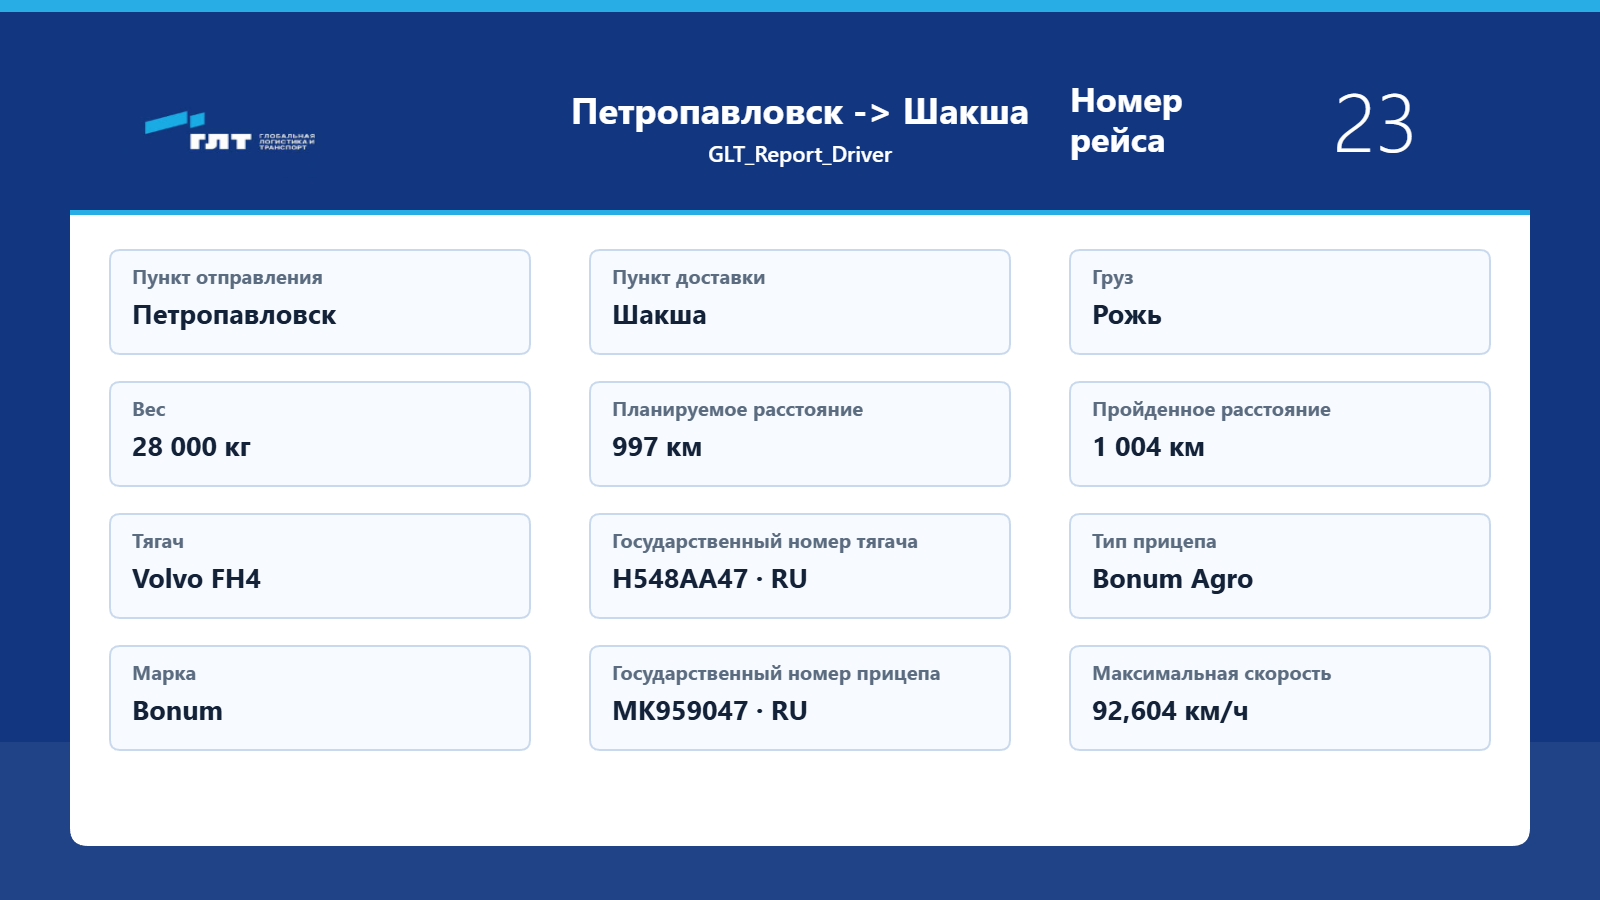Image resolution: width=1600 pixels, height=900 pixels.
Task: Click the Марка Bonum card
Action: pos(320,698)
